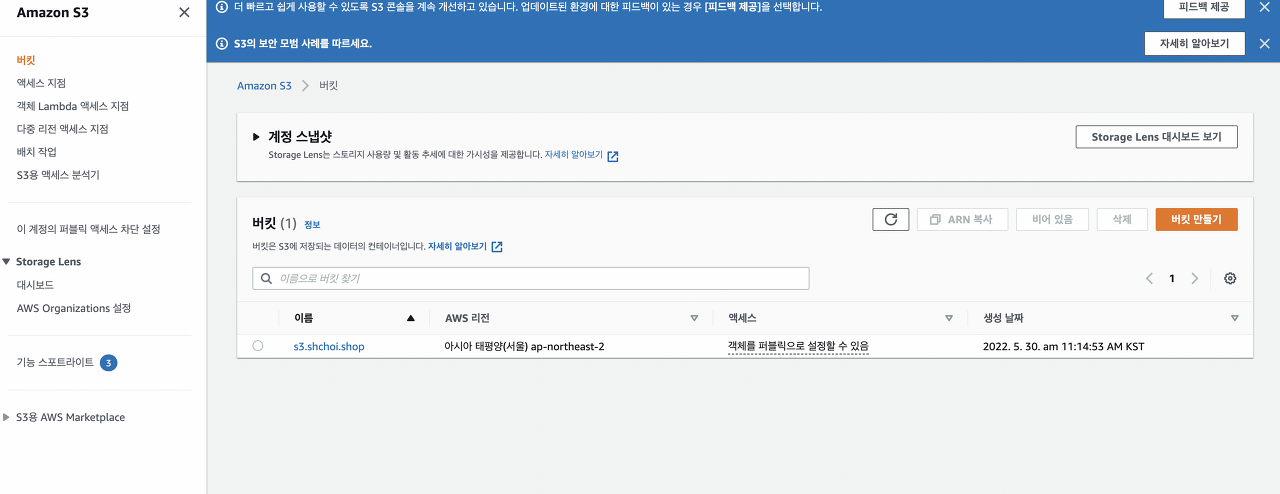Open 버킷 in the sidebar
This screenshot has width=1280, height=494.
[x=26, y=60]
